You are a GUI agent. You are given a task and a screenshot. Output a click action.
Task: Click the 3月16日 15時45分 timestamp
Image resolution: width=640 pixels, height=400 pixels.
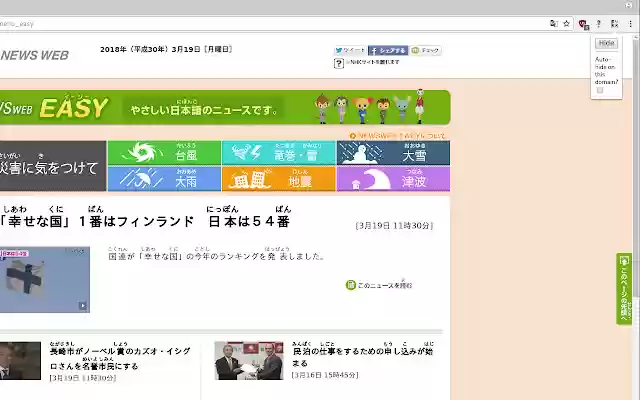tap(325, 375)
